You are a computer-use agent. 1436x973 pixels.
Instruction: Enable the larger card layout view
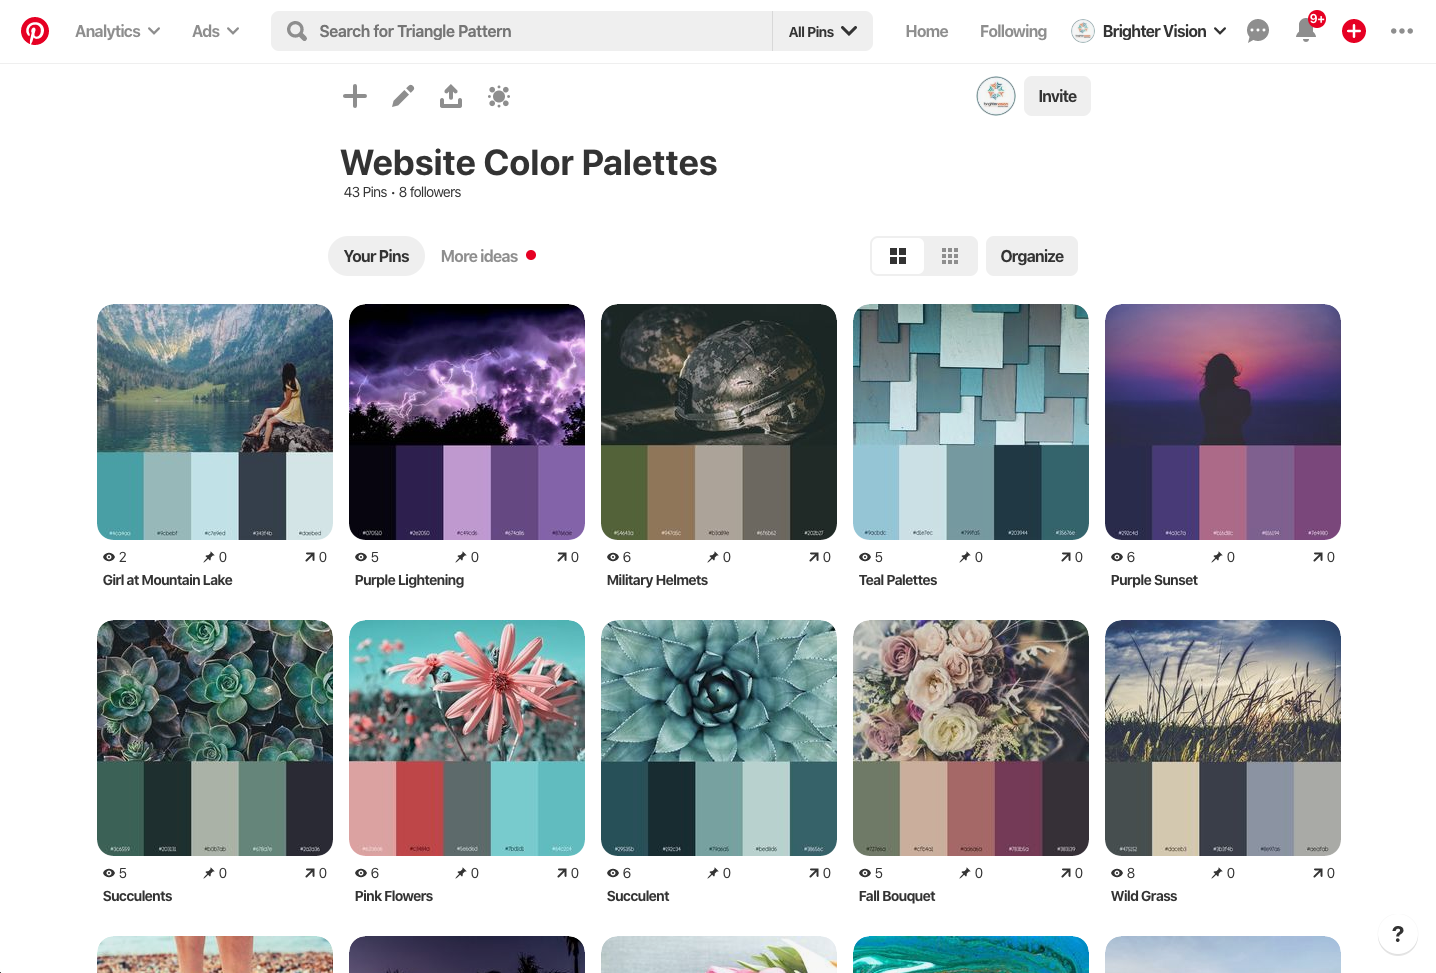point(898,256)
